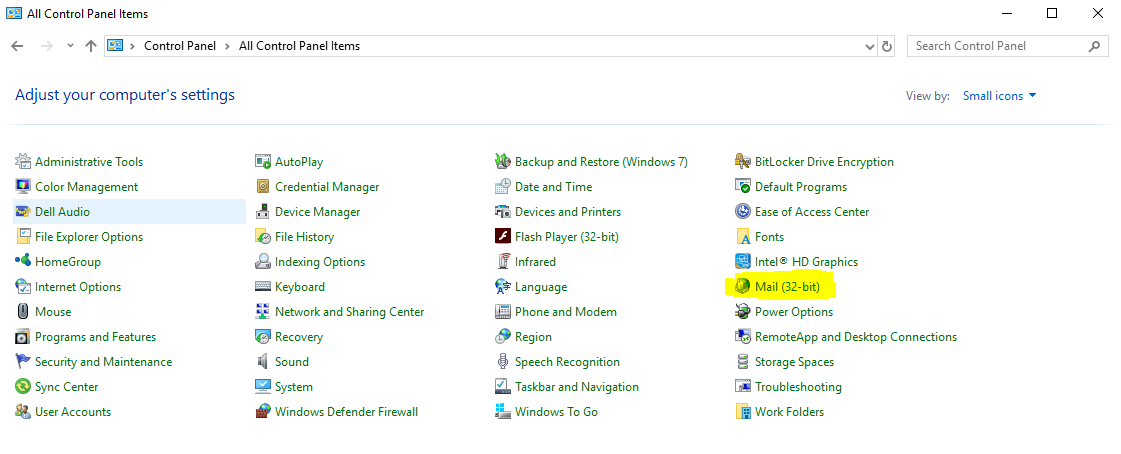Expand the address bar history dropdown arrow
The width and height of the screenshot is (1121, 454).
[869, 46]
